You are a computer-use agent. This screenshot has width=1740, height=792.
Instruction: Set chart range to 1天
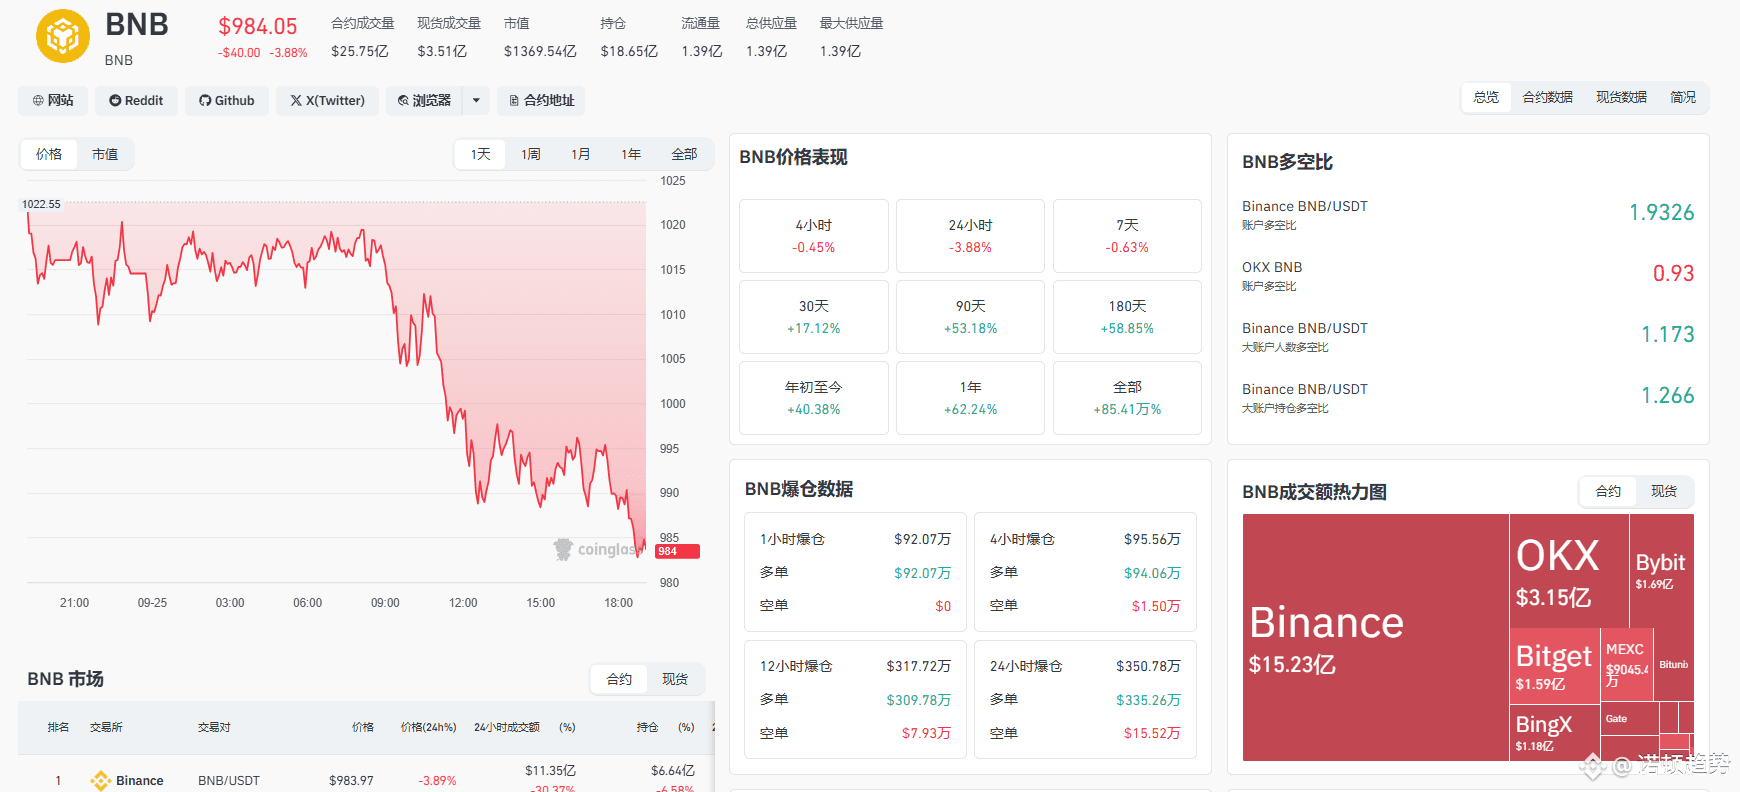click(481, 154)
